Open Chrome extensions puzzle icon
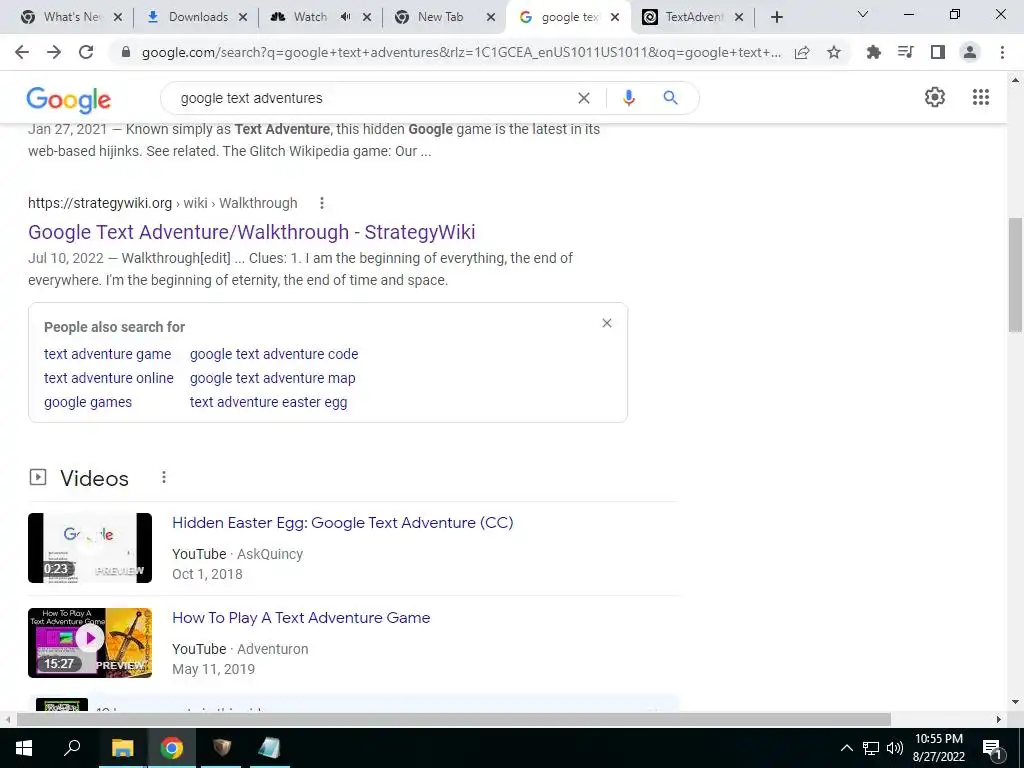This screenshot has height=768, width=1024. tap(873, 52)
